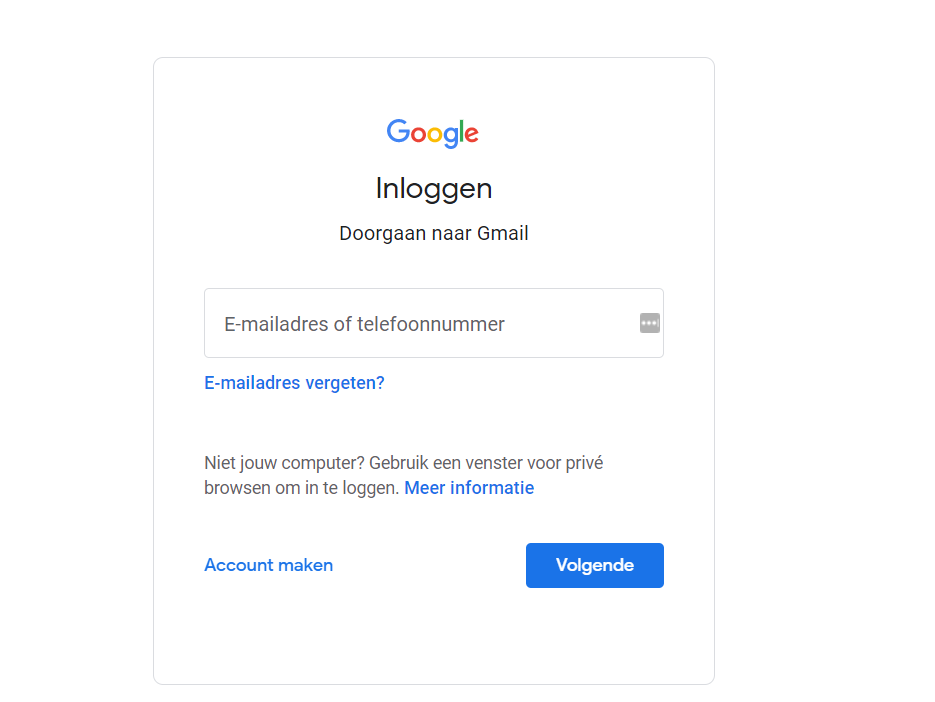Click the word privé in the notice

(584, 463)
